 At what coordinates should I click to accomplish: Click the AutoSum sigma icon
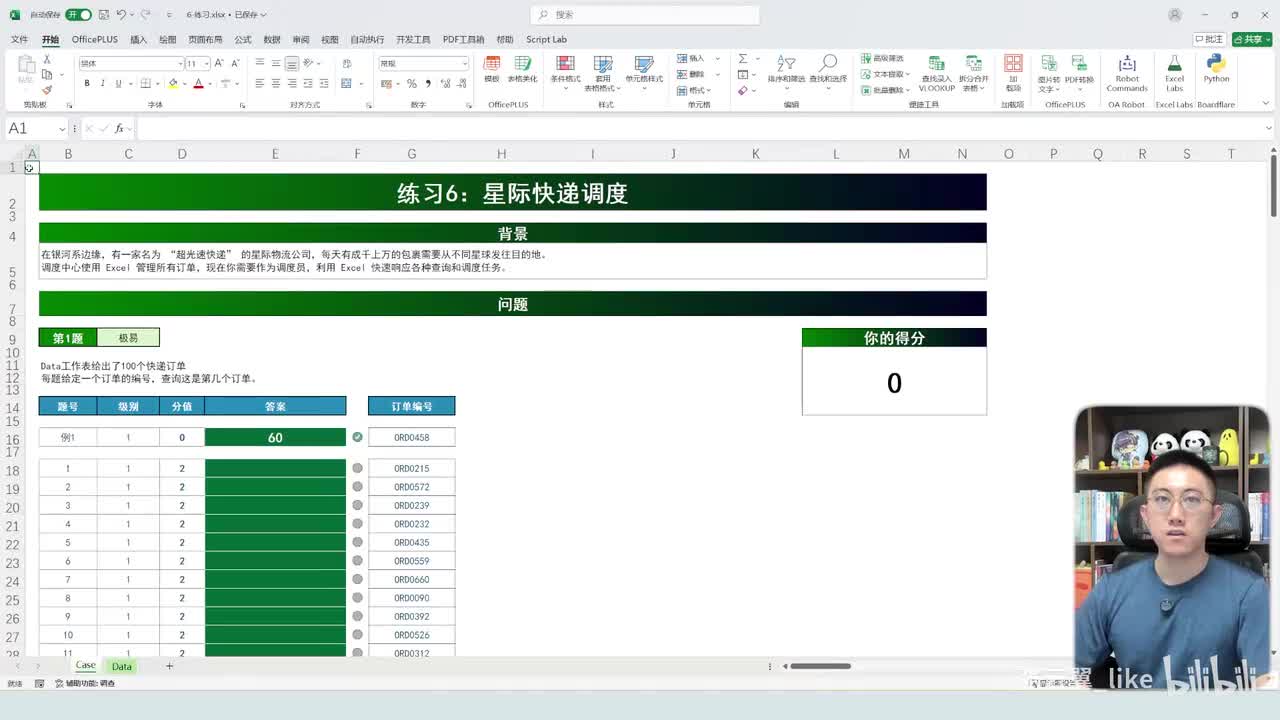[743, 59]
